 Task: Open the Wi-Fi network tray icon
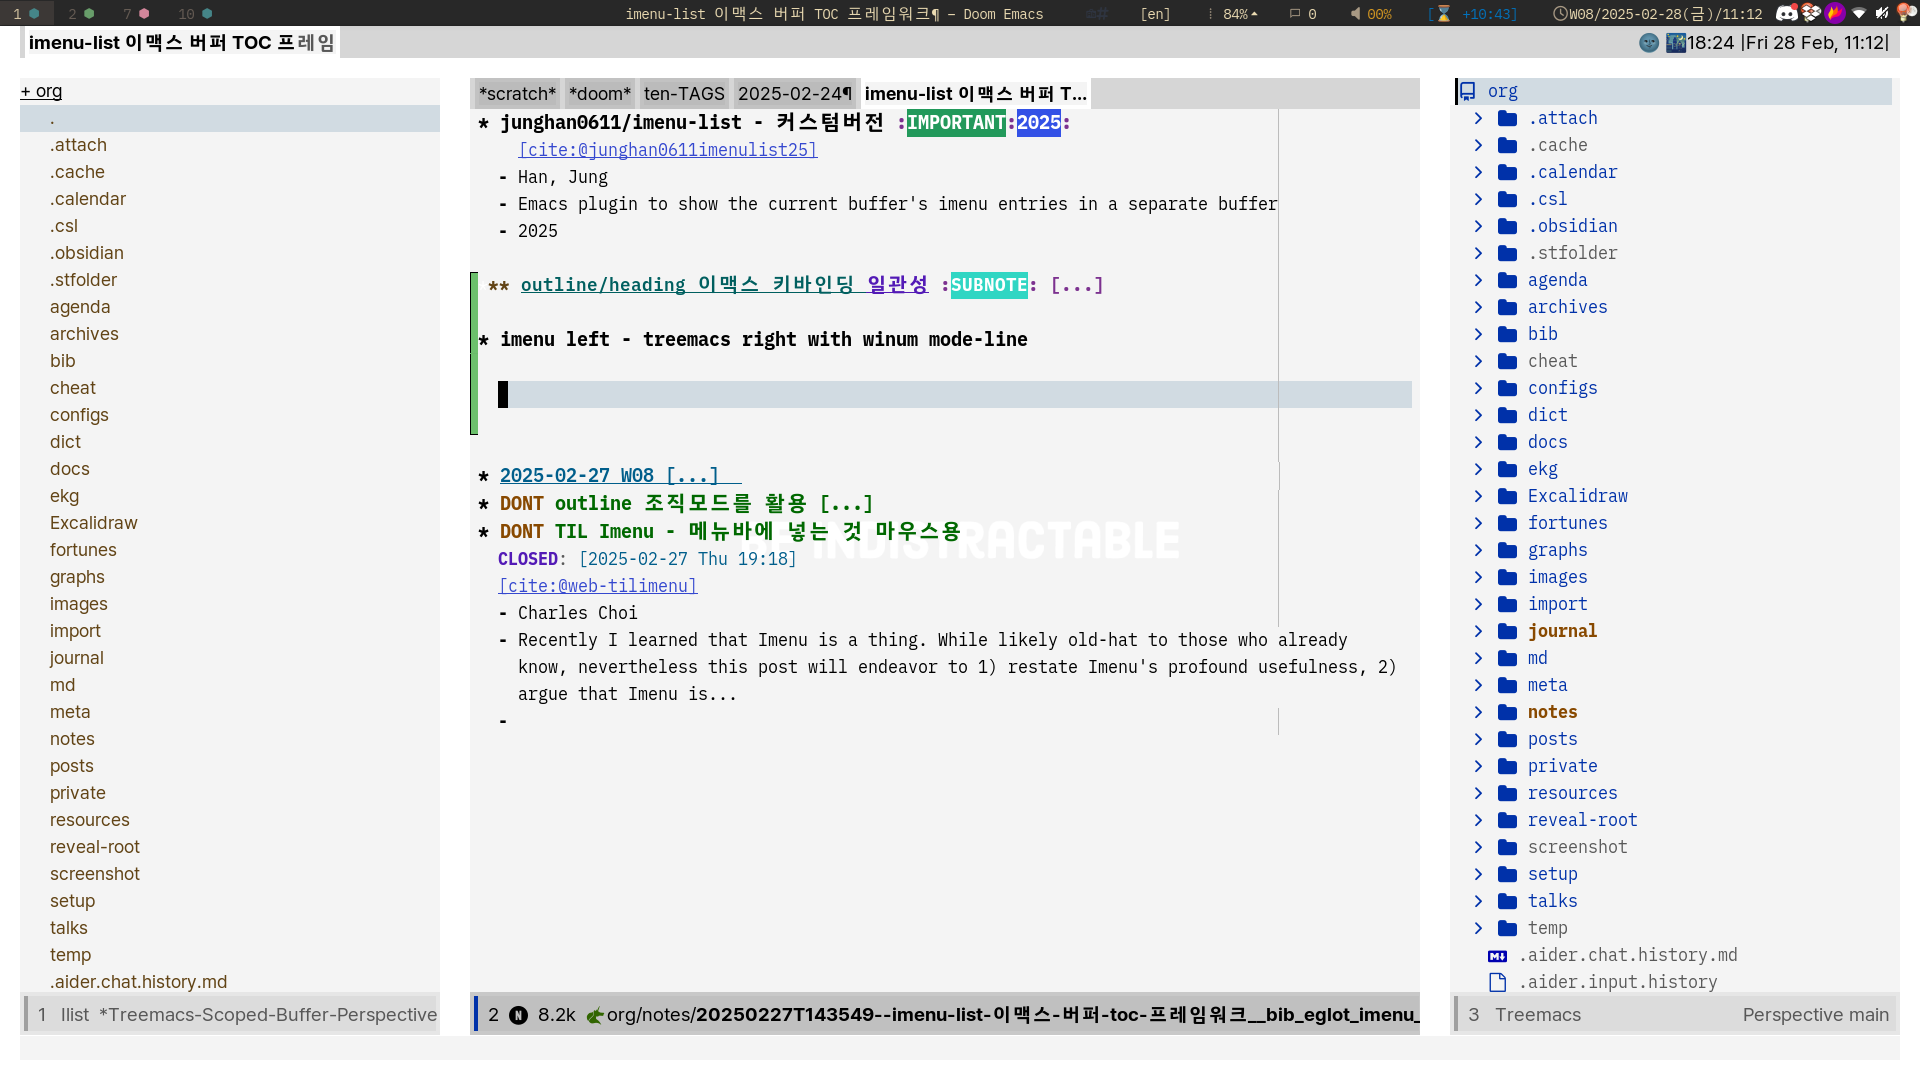(x=1859, y=13)
